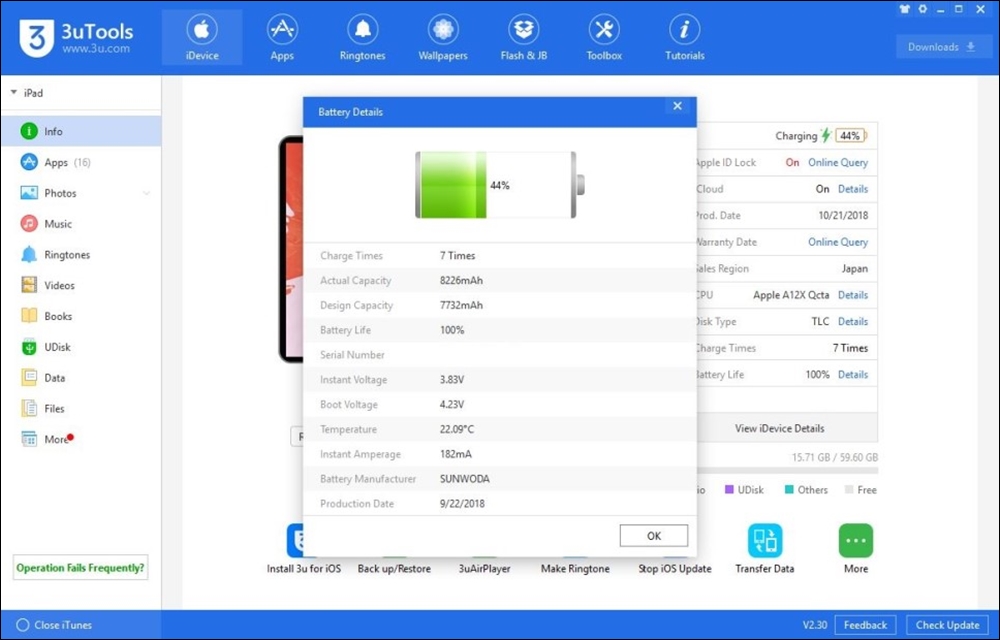Open the Apps store tab

[x=282, y=38]
